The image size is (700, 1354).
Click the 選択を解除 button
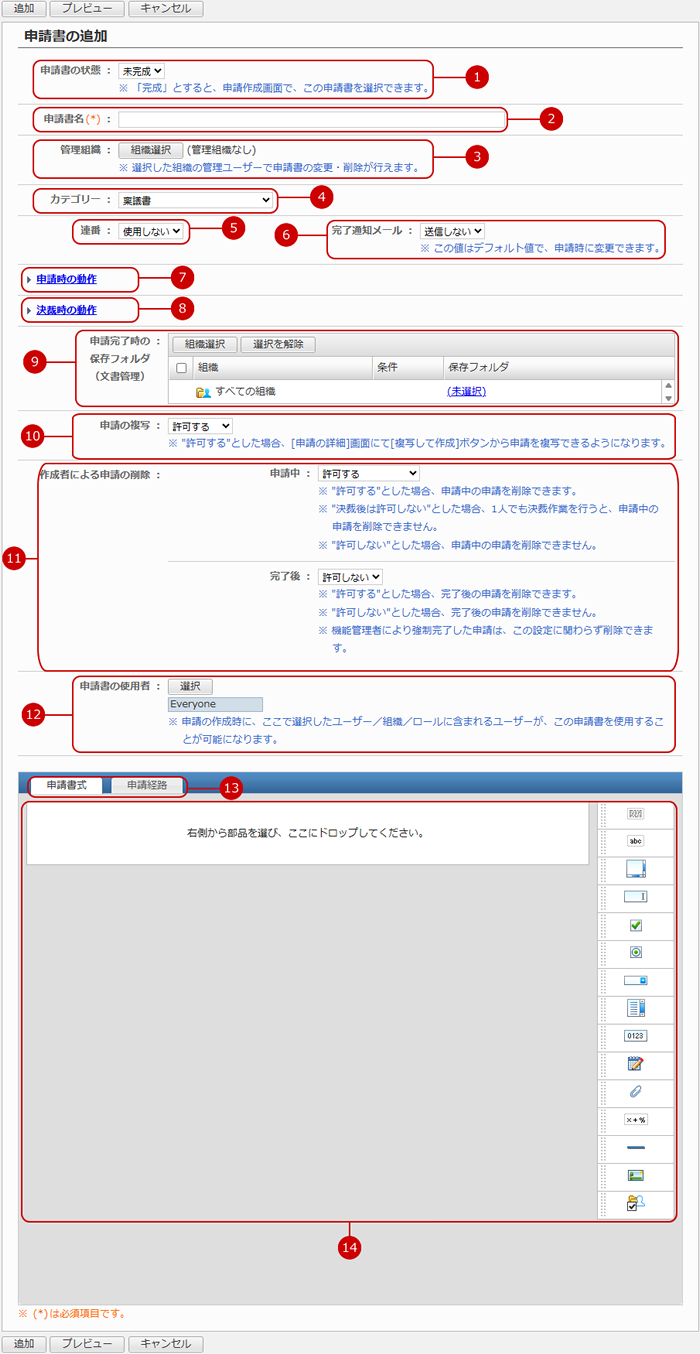click(x=279, y=344)
